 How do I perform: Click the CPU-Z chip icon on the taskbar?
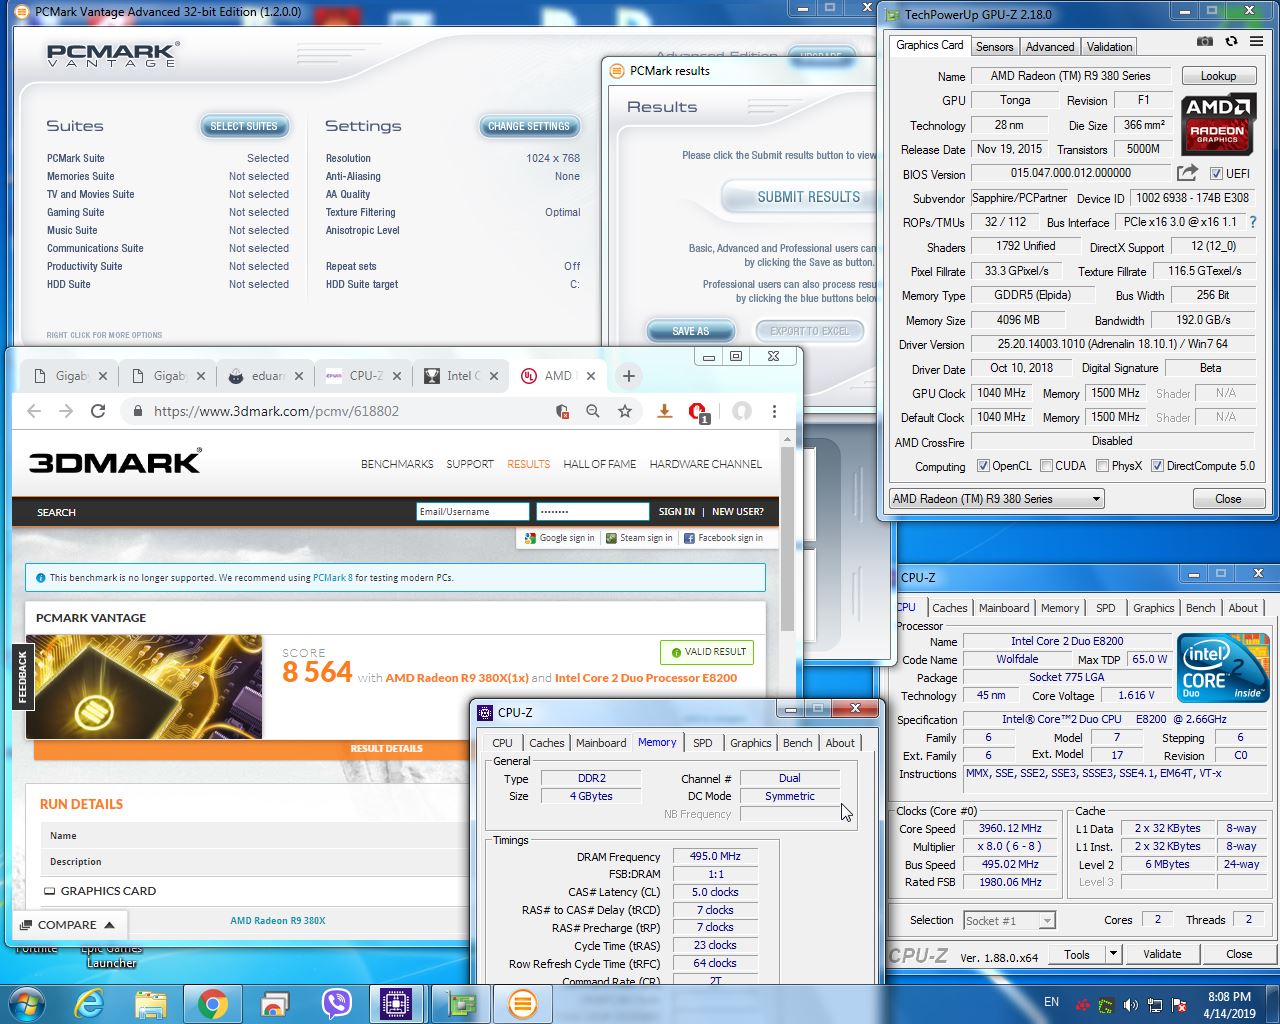pyautogui.click(x=396, y=1003)
